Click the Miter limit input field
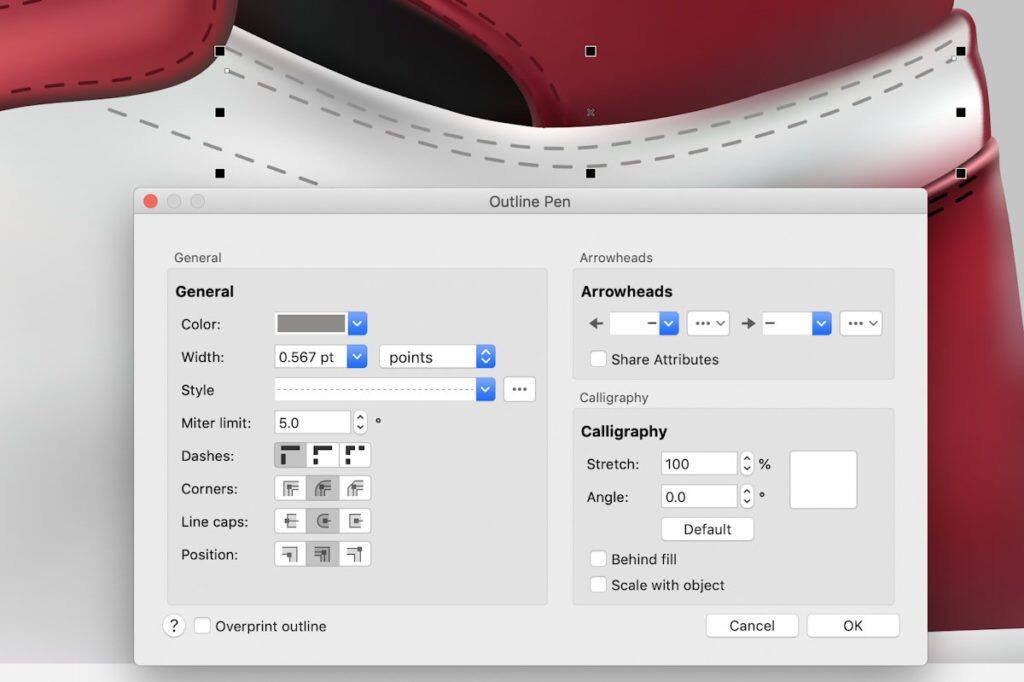1024x682 pixels. click(312, 423)
